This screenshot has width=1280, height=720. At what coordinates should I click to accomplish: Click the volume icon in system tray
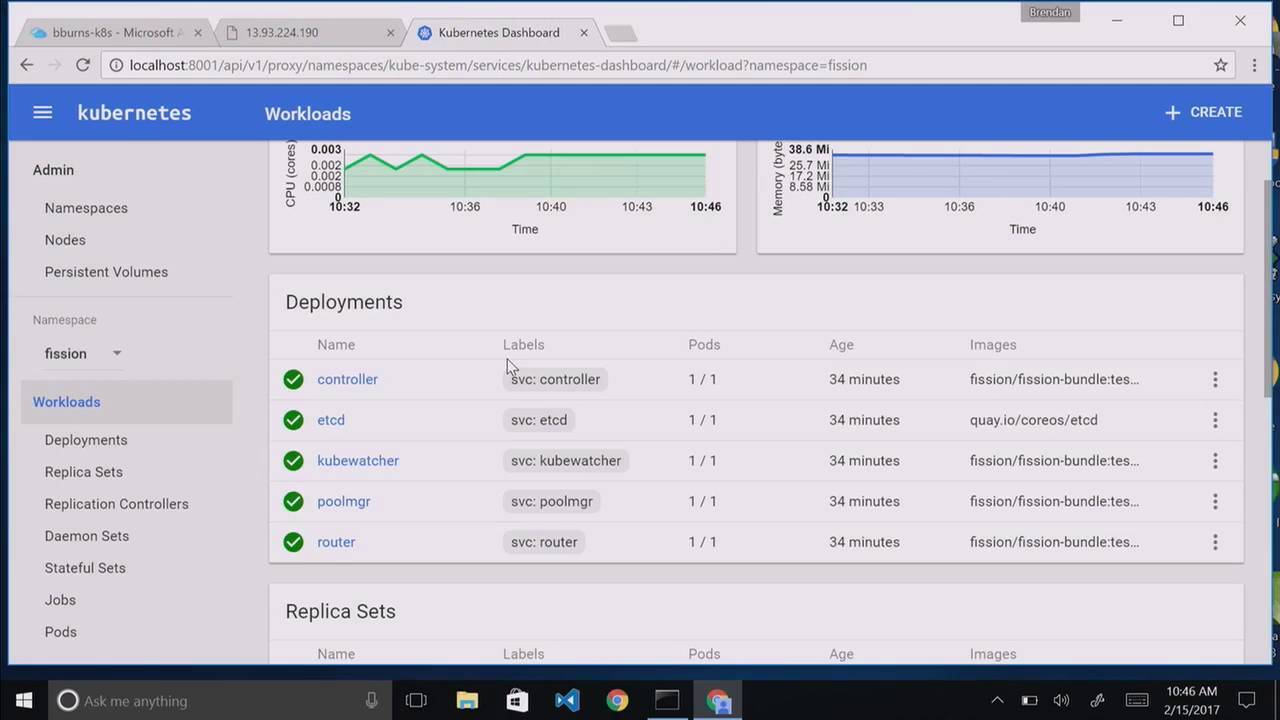point(1062,700)
